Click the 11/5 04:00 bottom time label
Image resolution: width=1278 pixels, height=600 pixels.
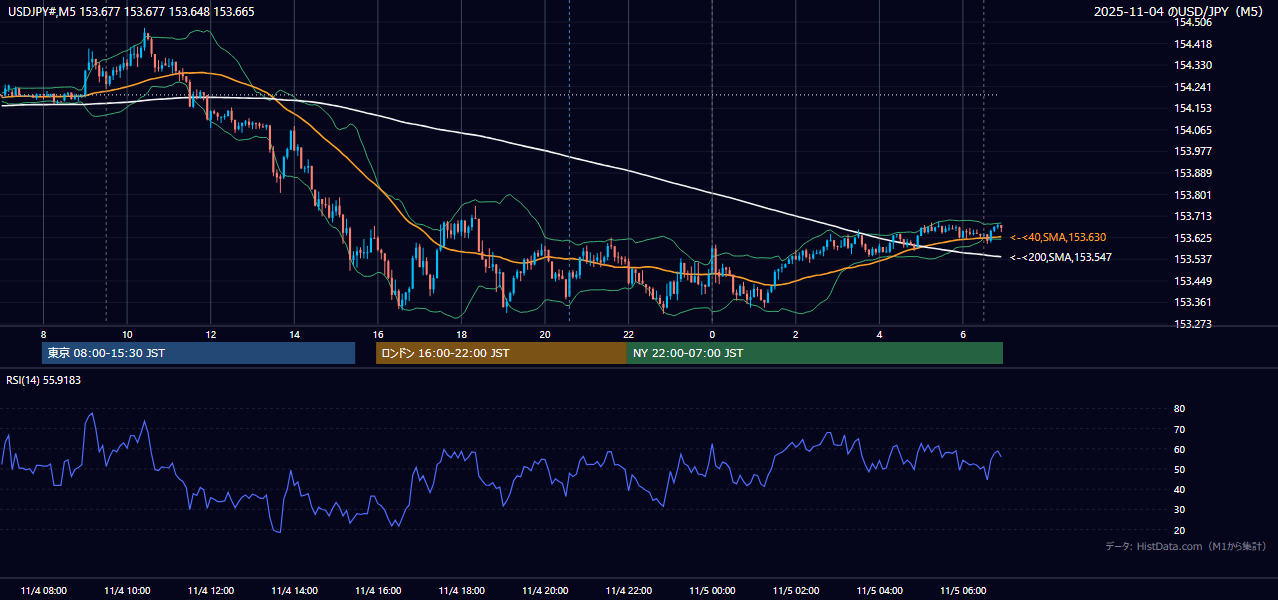point(879,591)
